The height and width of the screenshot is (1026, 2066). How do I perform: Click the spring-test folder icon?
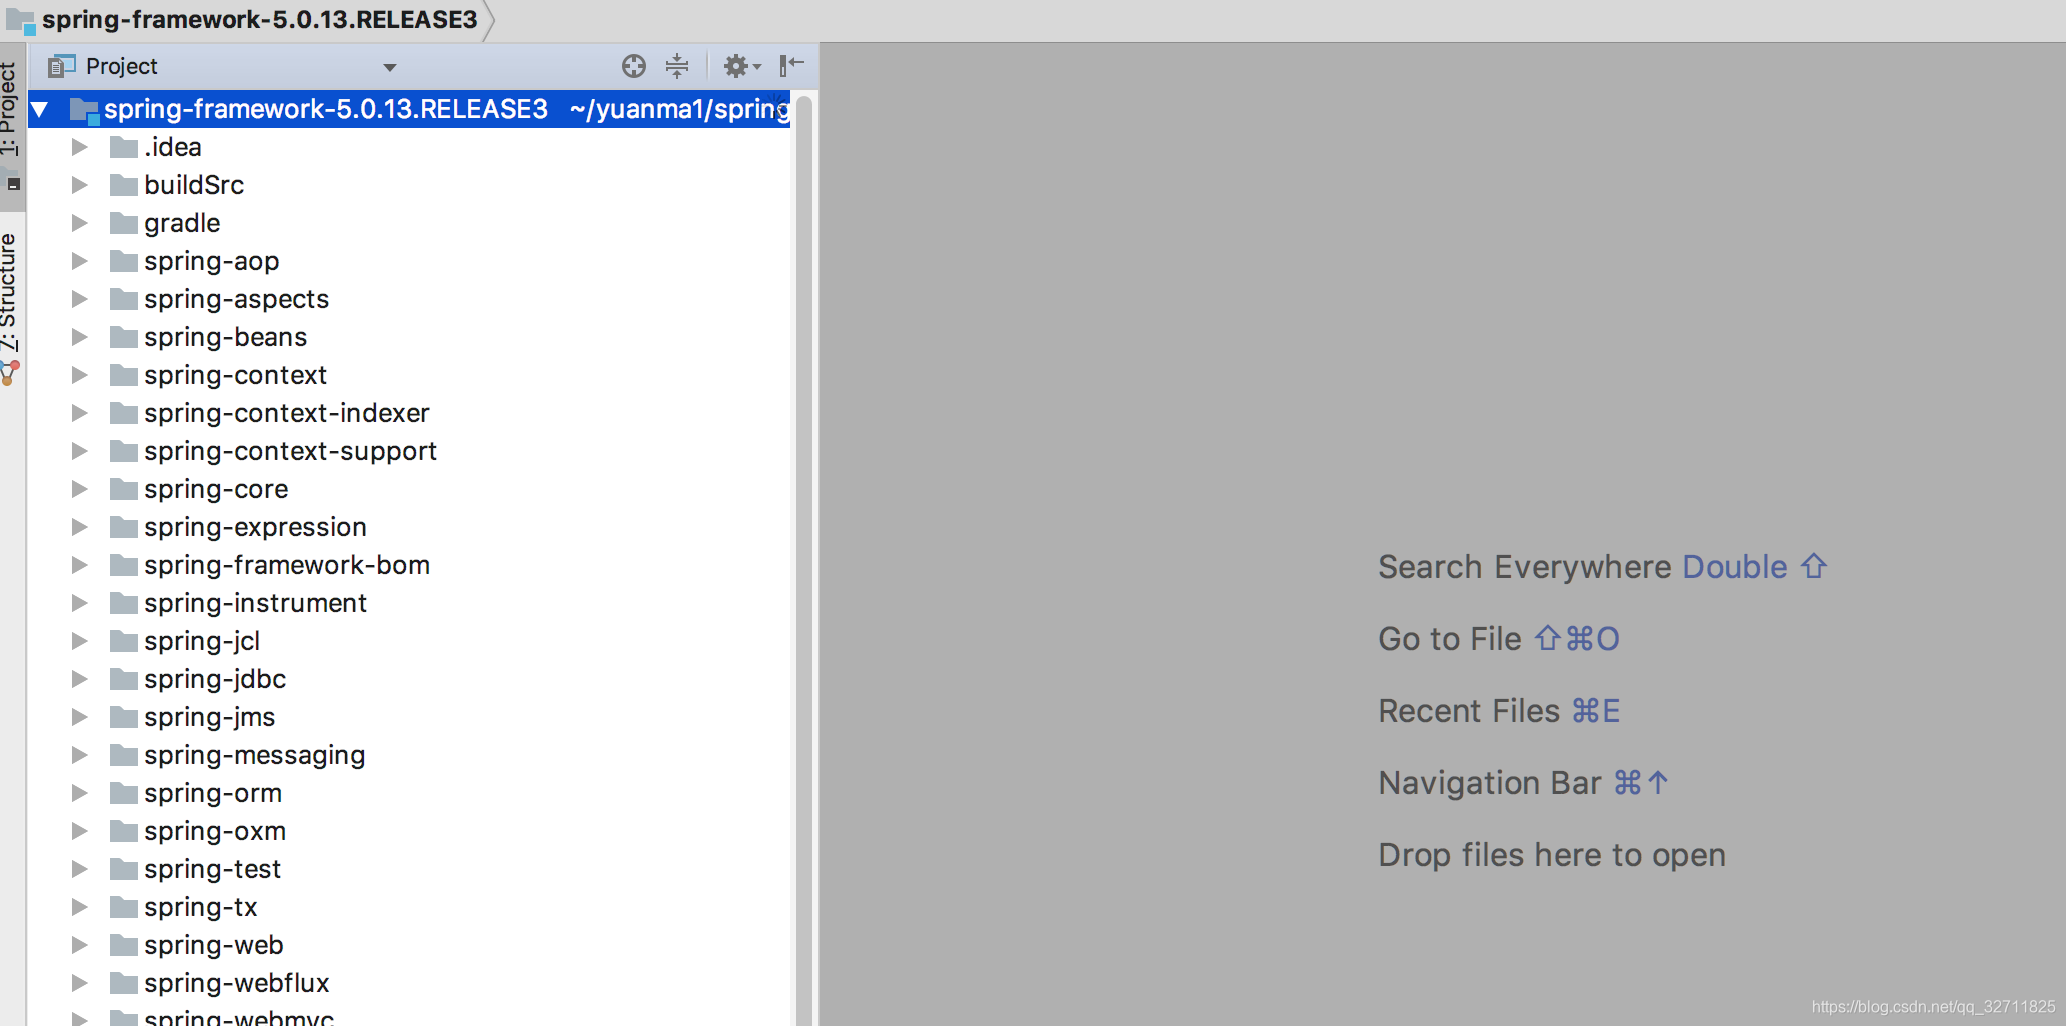[x=124, y=869]
